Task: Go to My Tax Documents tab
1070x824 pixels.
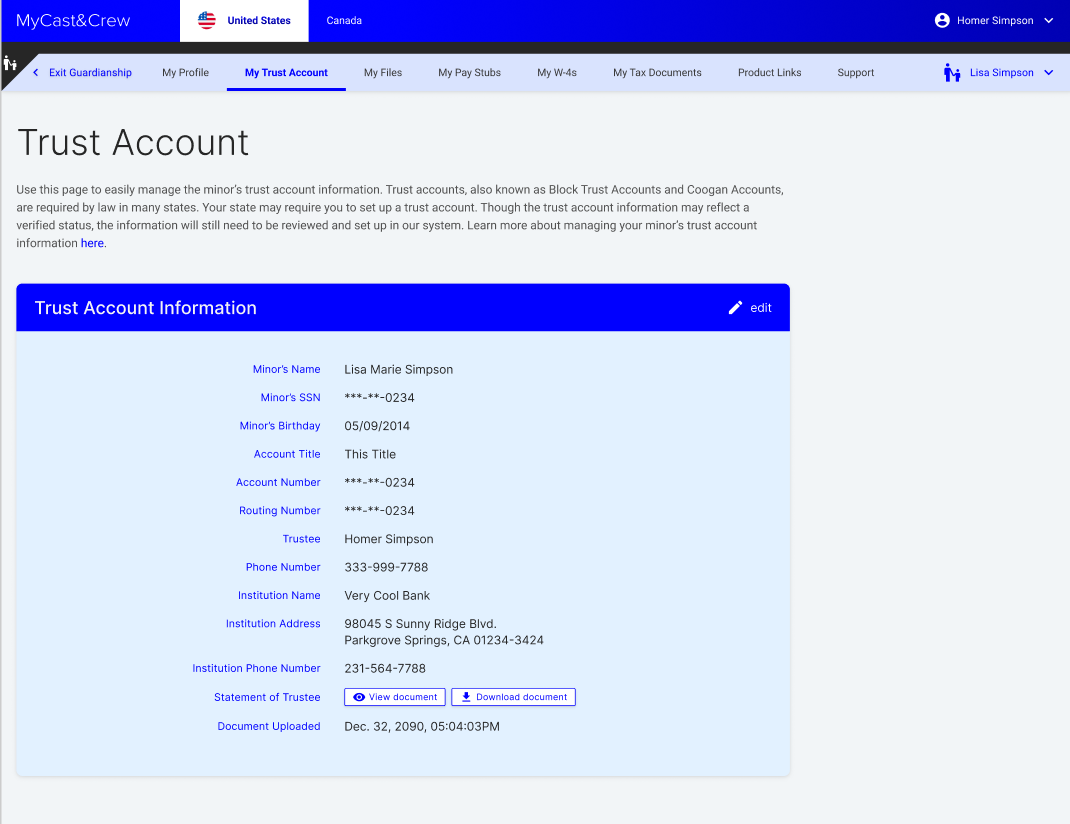Action: point(657,72)
